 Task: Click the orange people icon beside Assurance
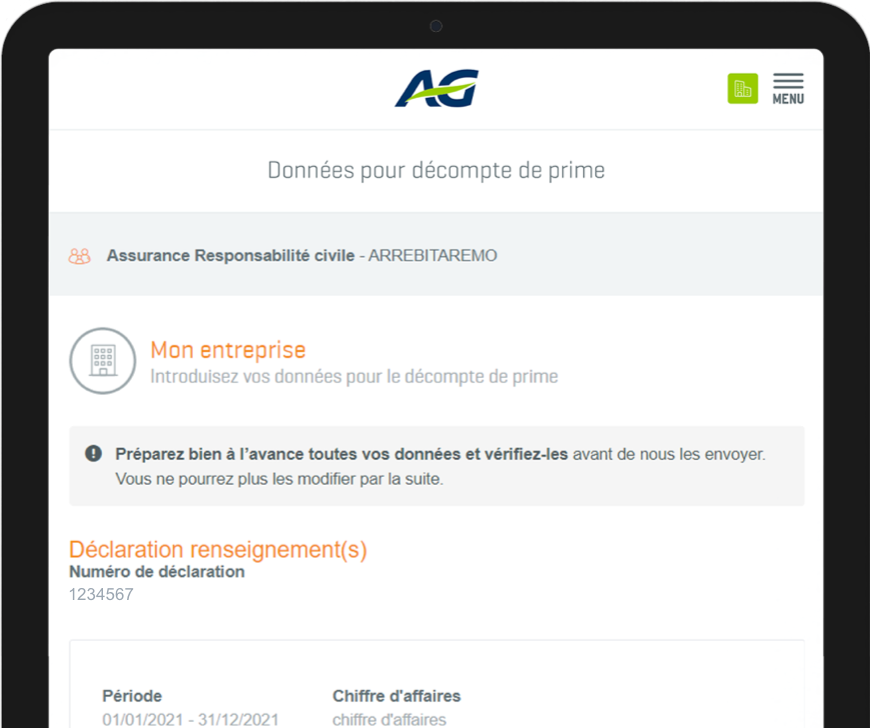point(79,256)
